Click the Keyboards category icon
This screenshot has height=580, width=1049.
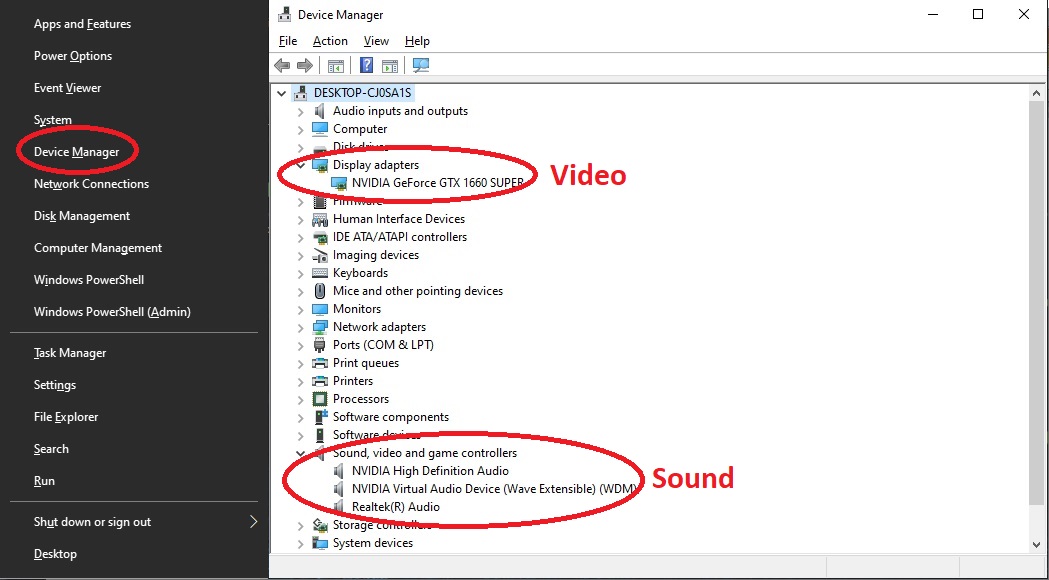click(x=320, y=273)
